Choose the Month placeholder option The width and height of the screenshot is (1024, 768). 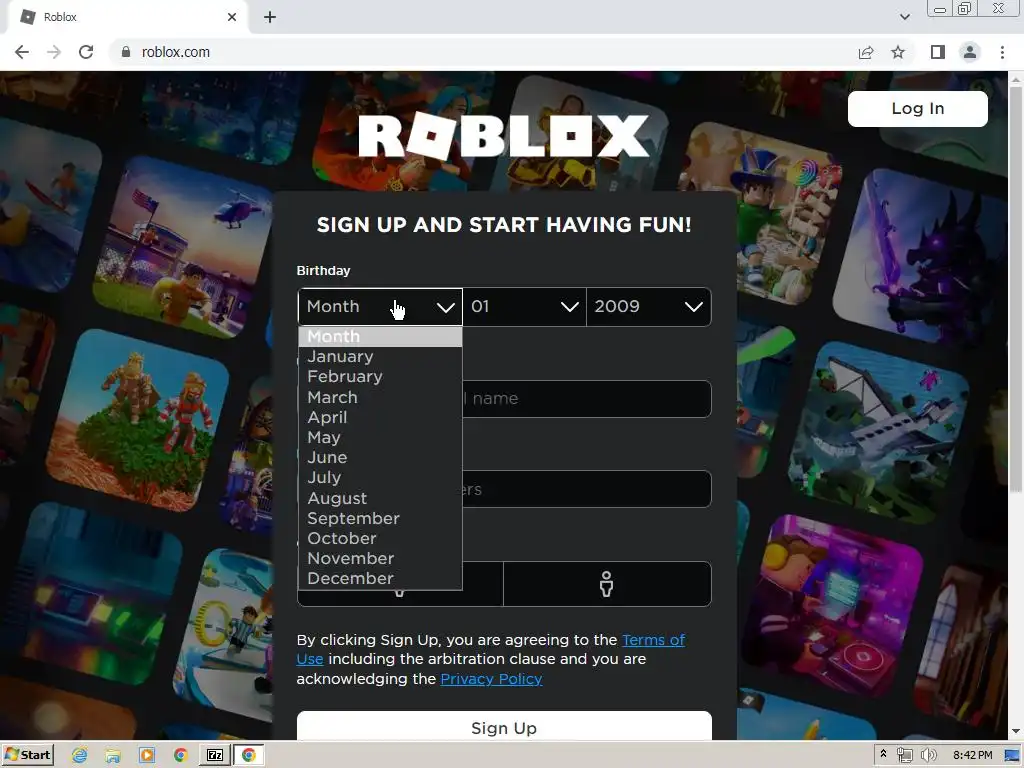380,337
